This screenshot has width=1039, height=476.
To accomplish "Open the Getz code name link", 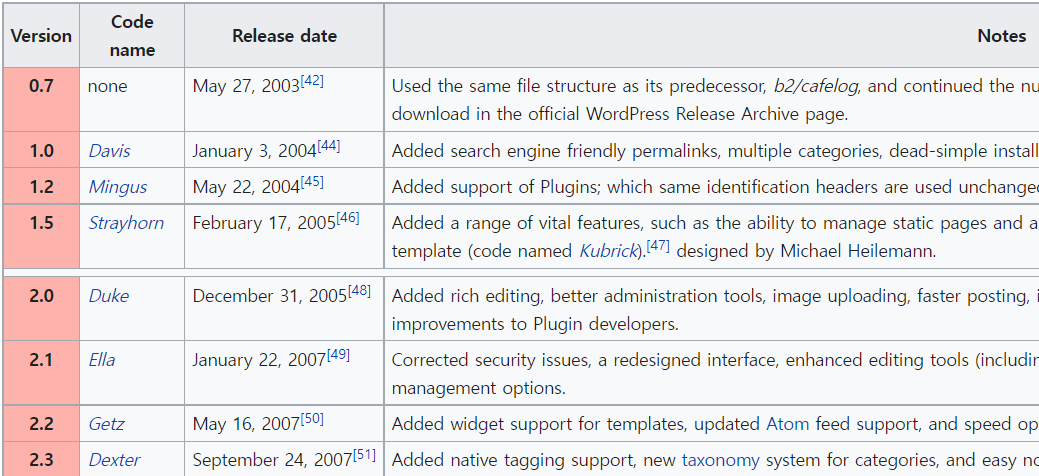I will tap(106, 424).
